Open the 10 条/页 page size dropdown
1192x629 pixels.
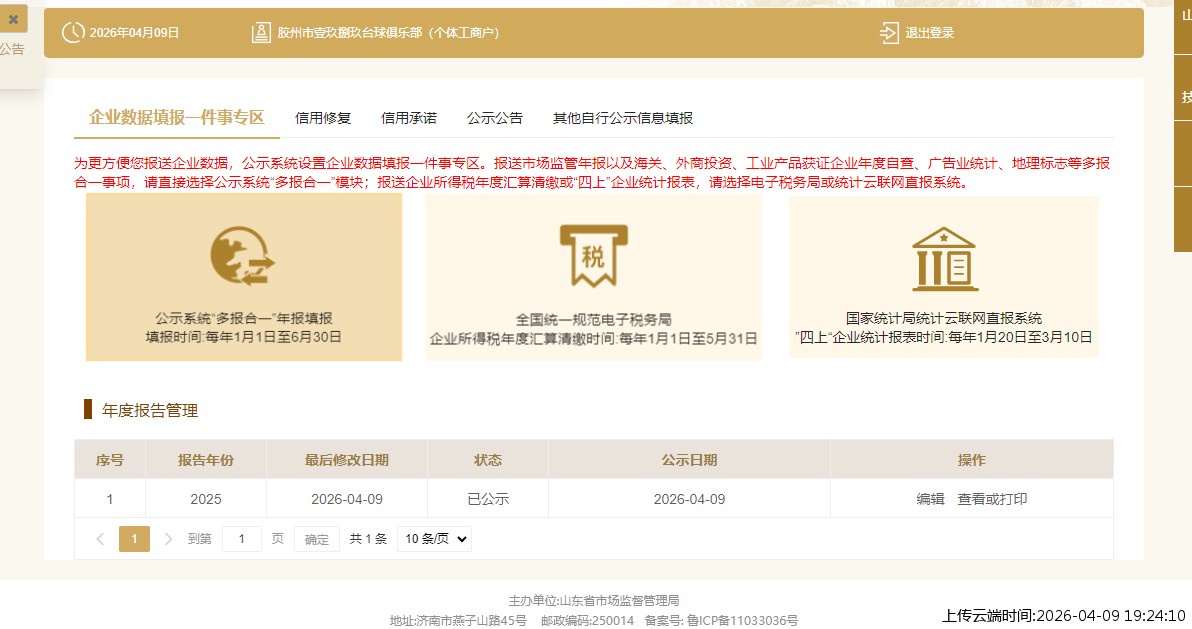pos(433,538)
